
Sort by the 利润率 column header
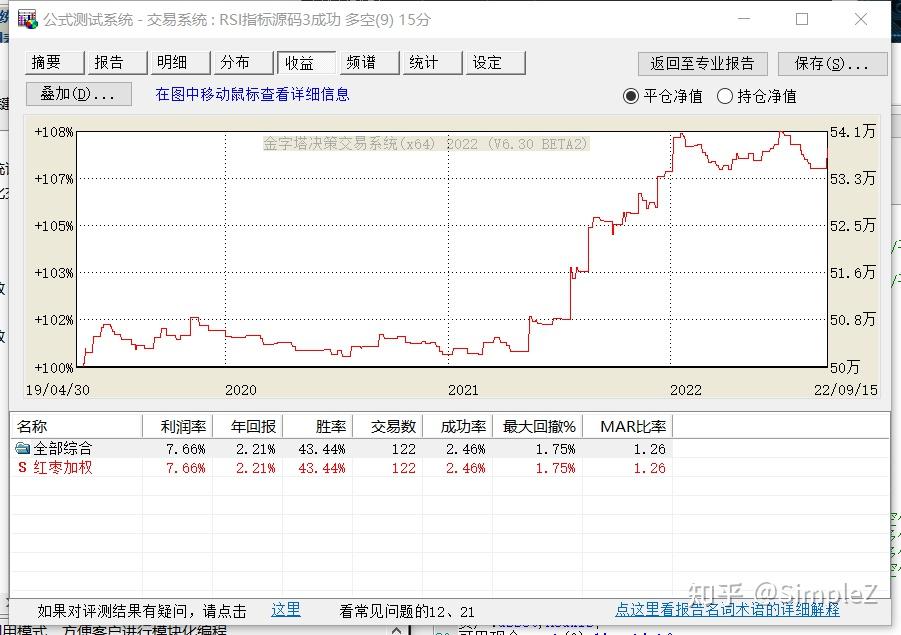point(184,425)
